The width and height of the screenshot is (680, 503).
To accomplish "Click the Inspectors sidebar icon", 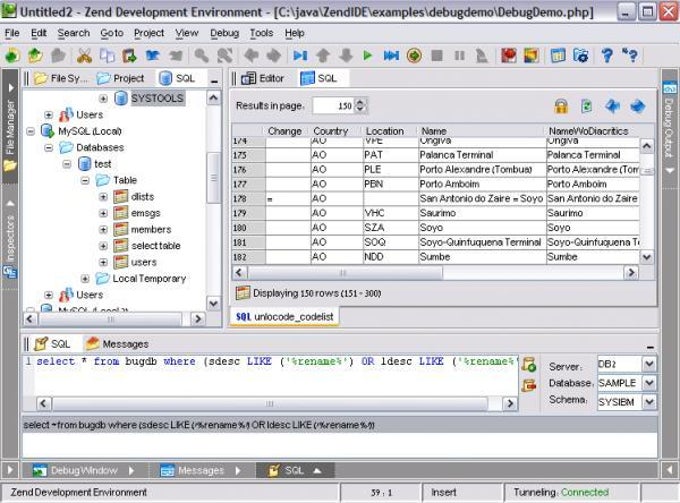I will [9, 273].
